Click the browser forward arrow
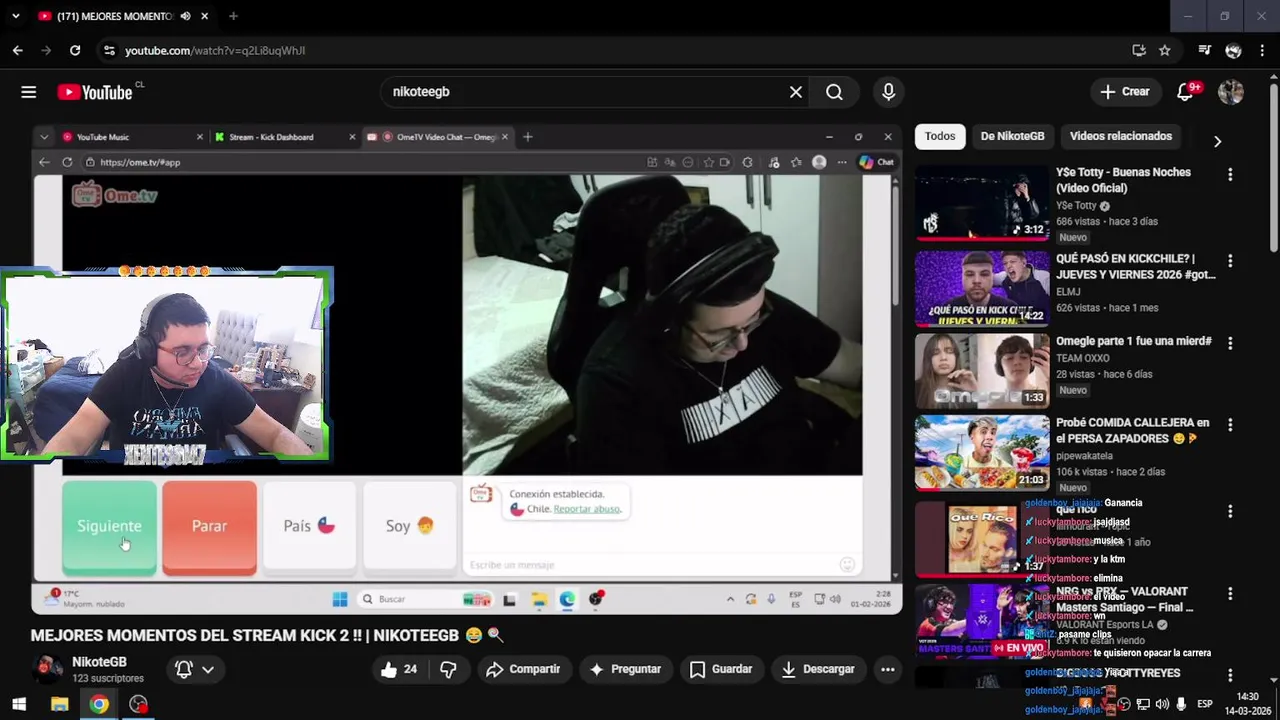Viewport: 1280px width, 720px height. click(x=46, y=50)
